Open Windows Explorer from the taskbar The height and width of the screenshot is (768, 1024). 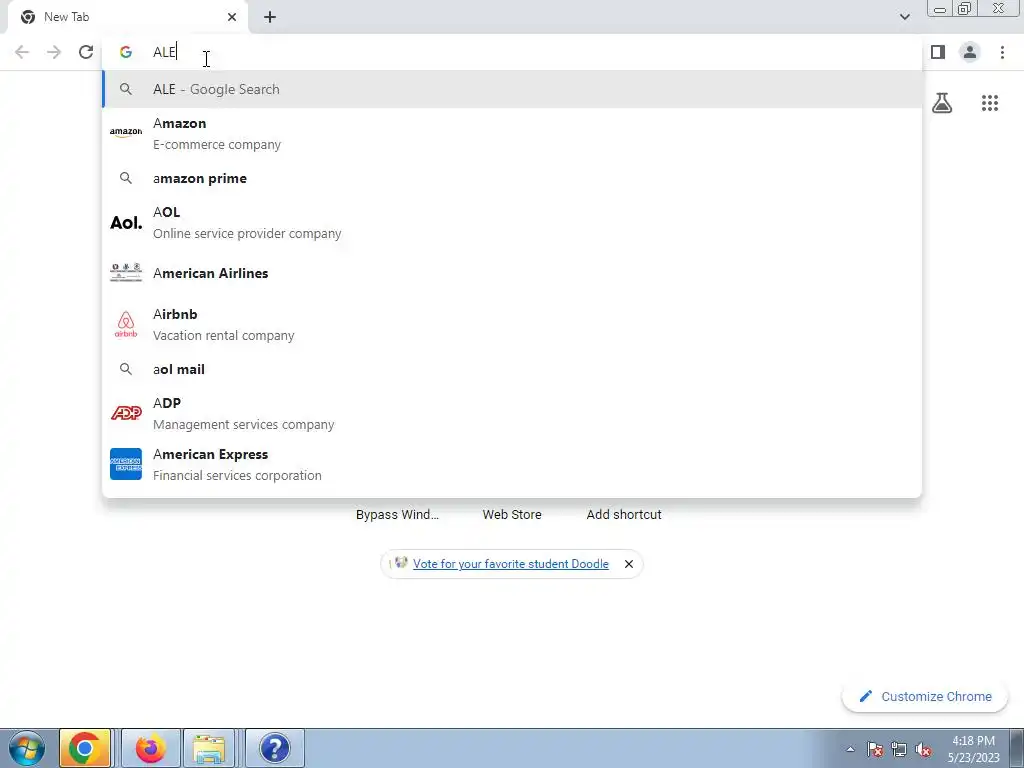pos(210,748)
